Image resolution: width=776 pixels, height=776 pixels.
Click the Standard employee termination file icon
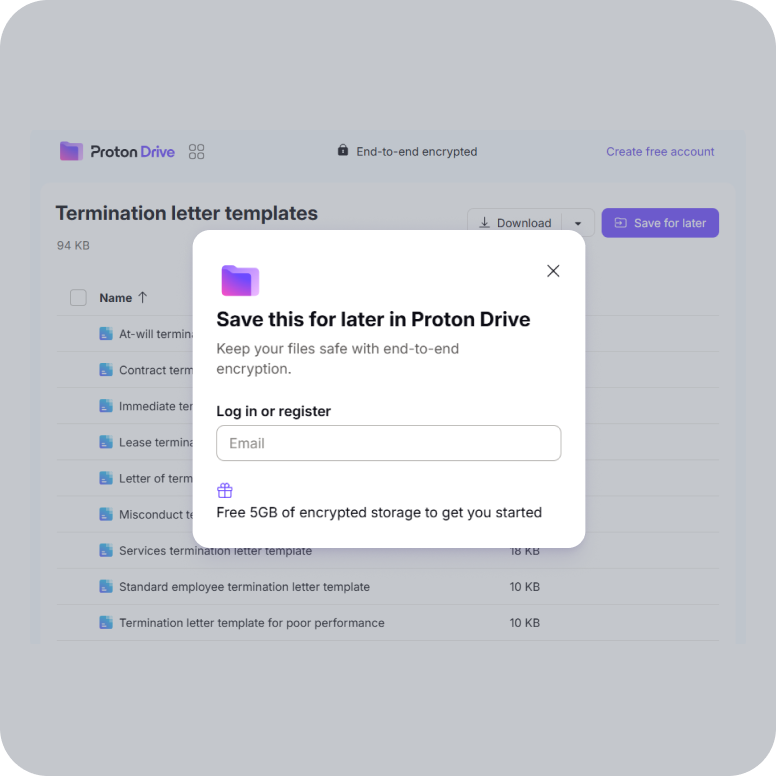tap(106, 586)
